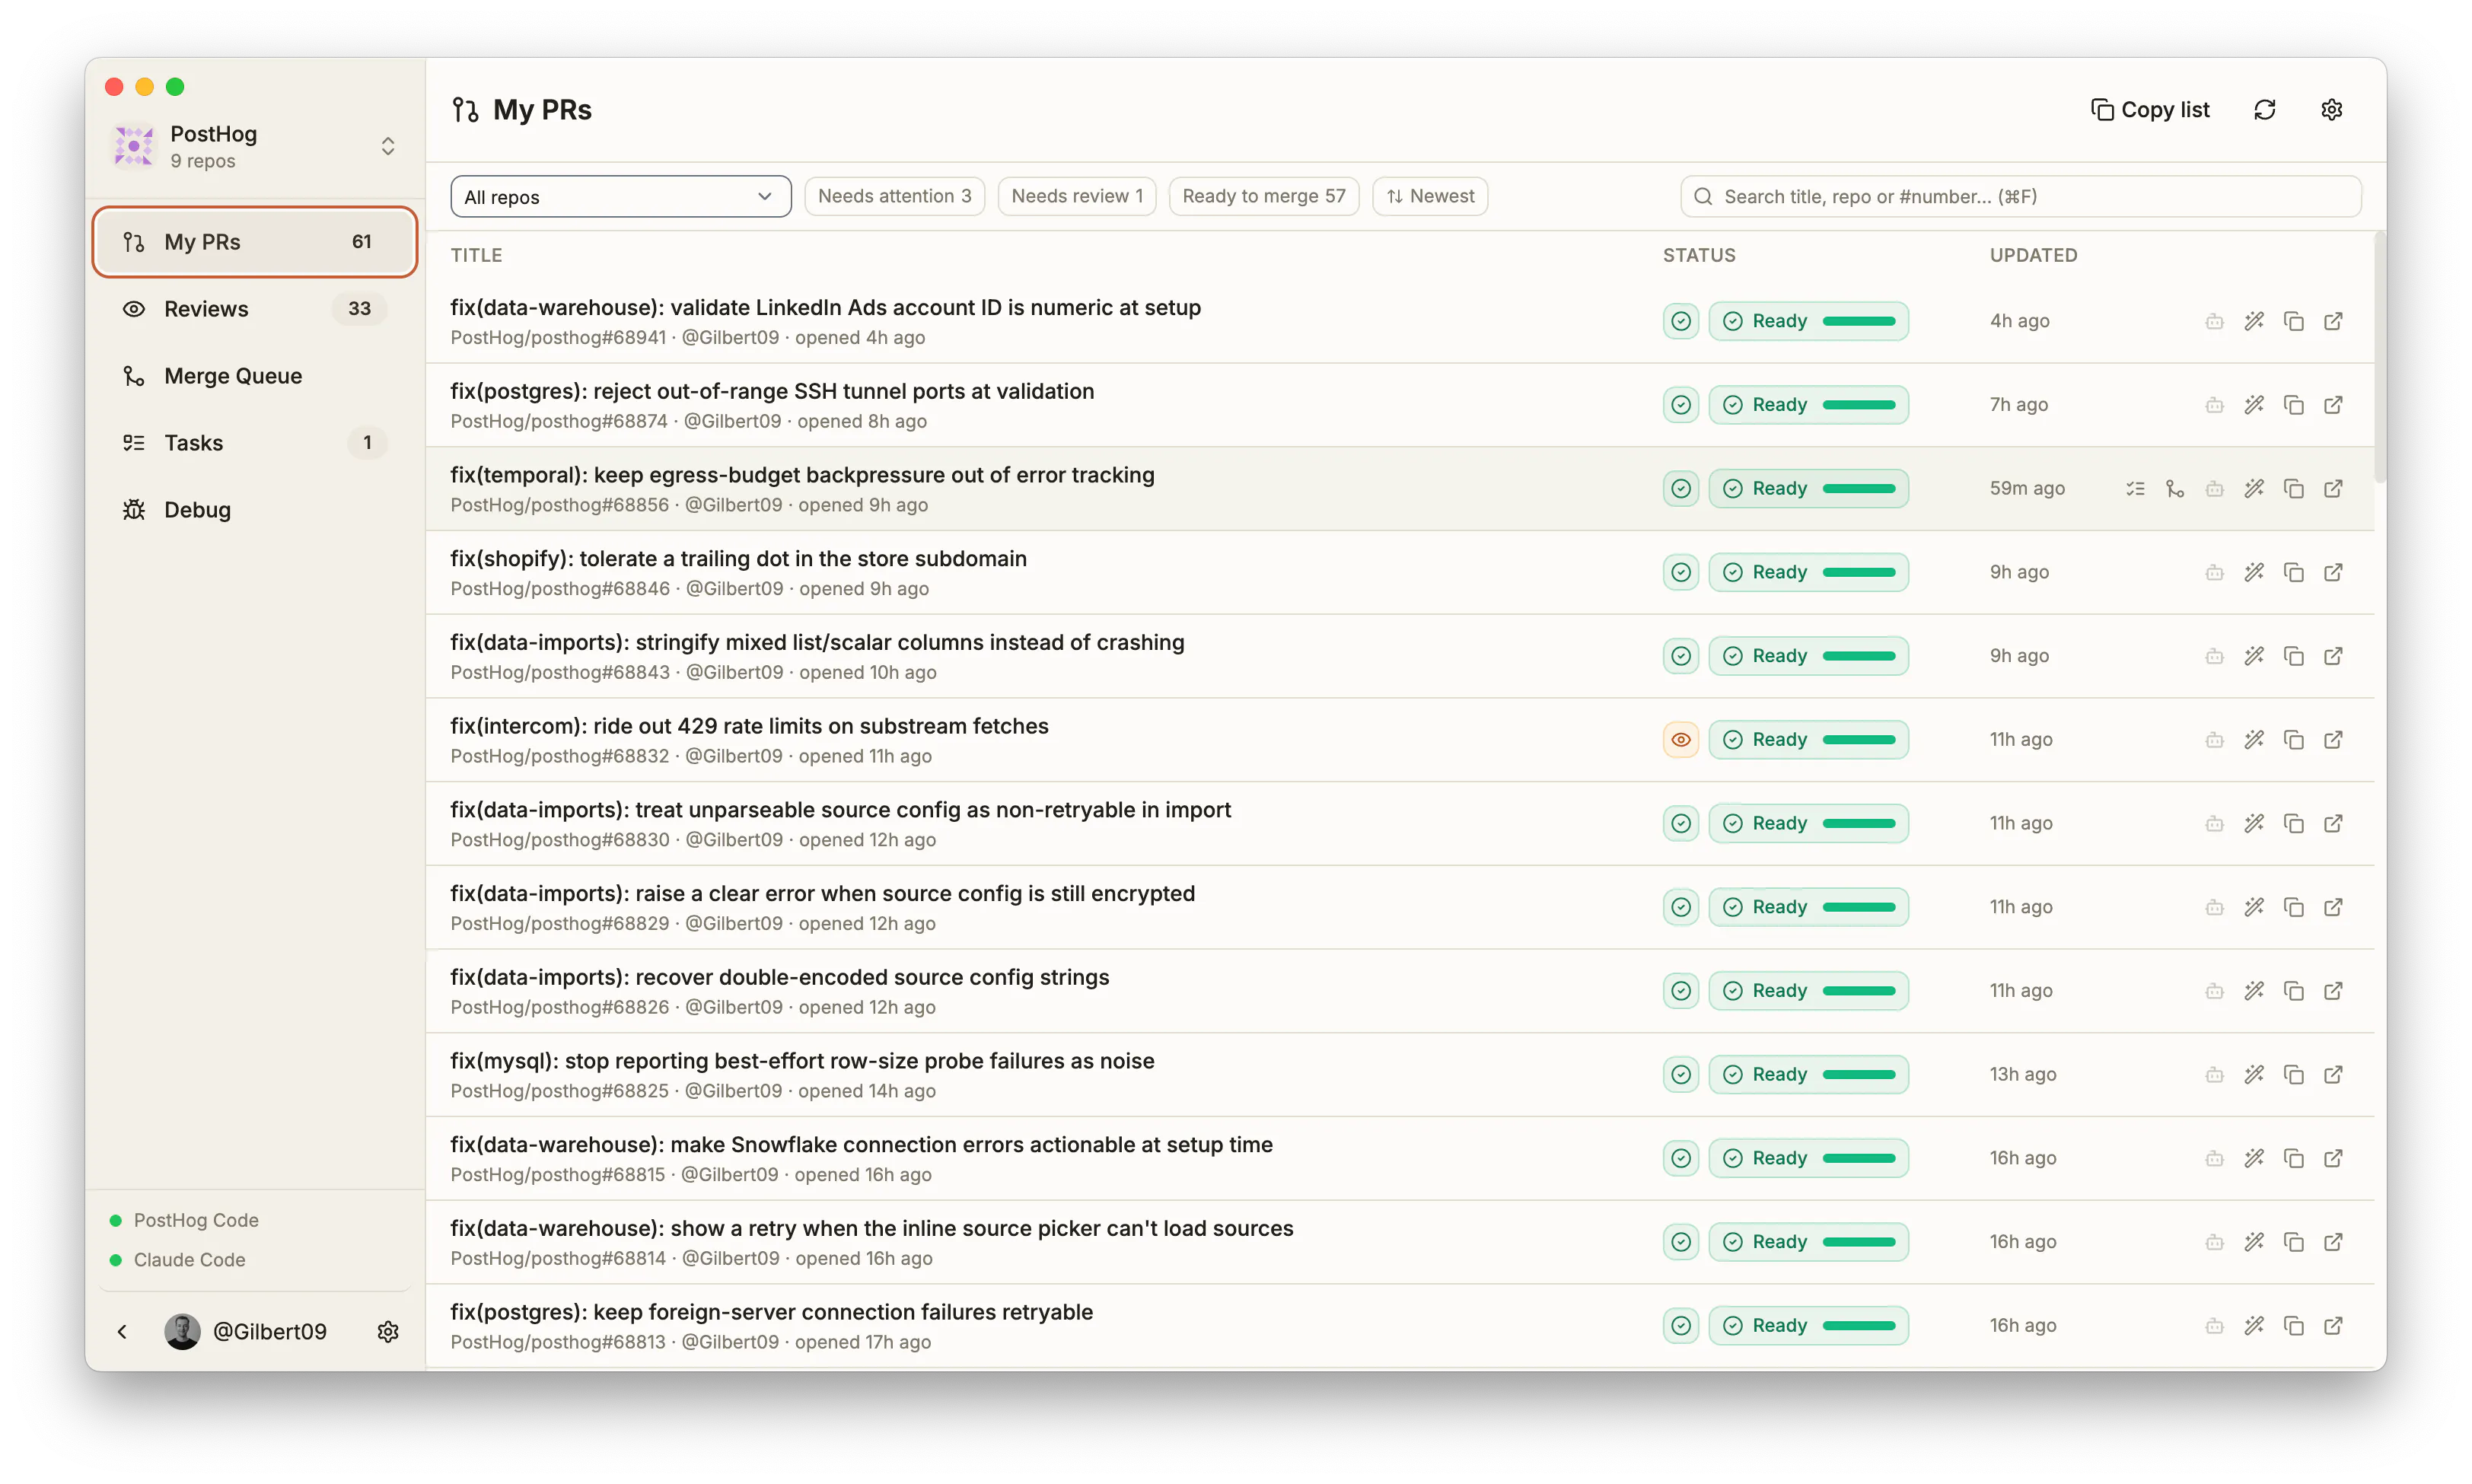Focus the search title, repo or #number field

(2020, 197)
